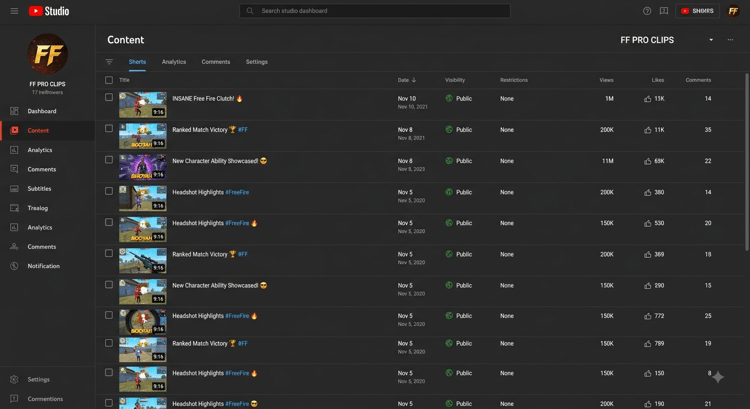Click like icon showing 68K

pos(647,161)
